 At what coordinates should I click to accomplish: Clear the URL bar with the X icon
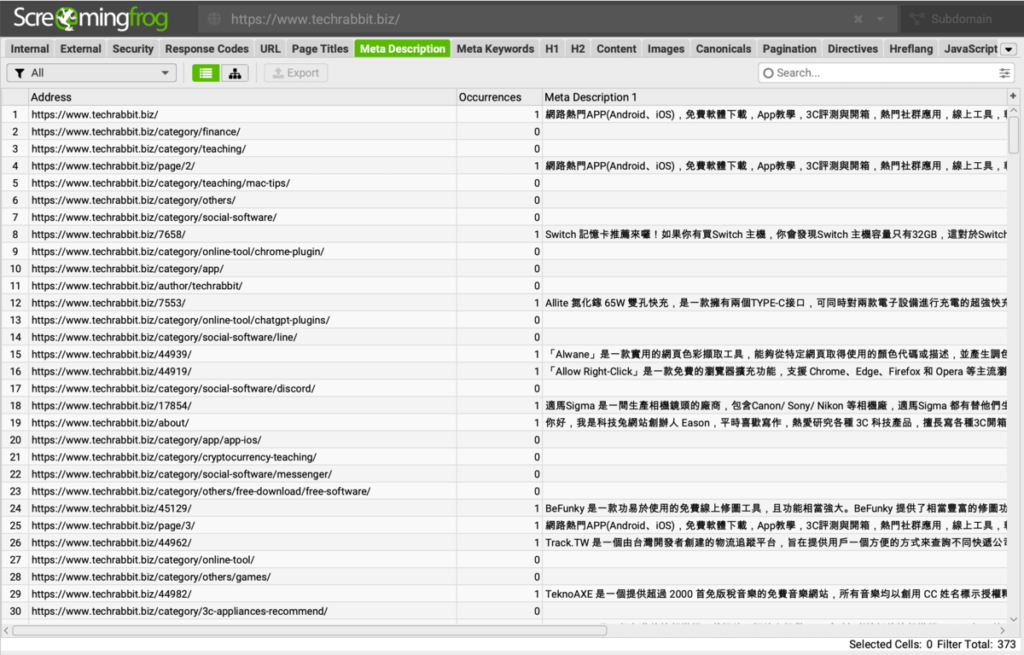click(x=858, y=20)
